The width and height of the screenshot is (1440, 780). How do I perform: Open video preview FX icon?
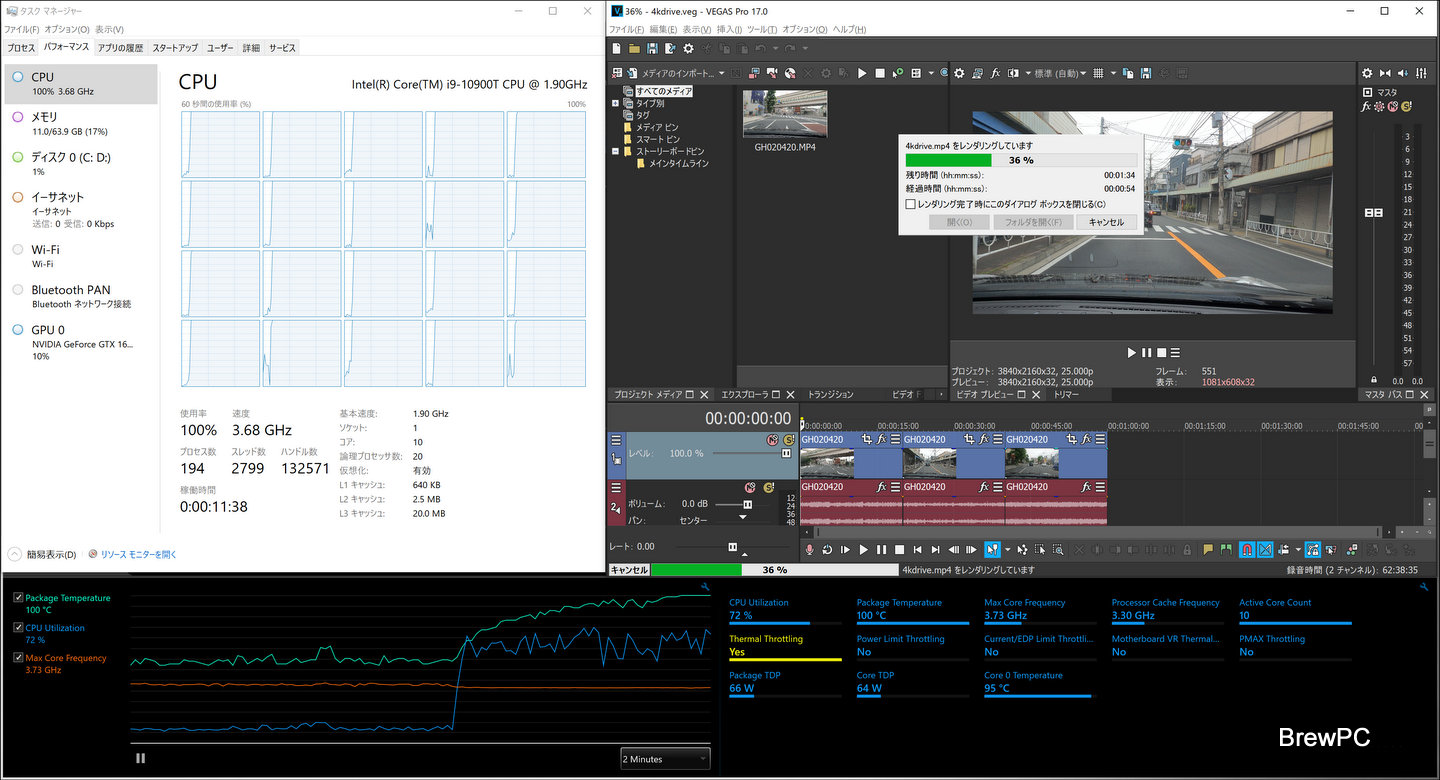tap(995, 73)
